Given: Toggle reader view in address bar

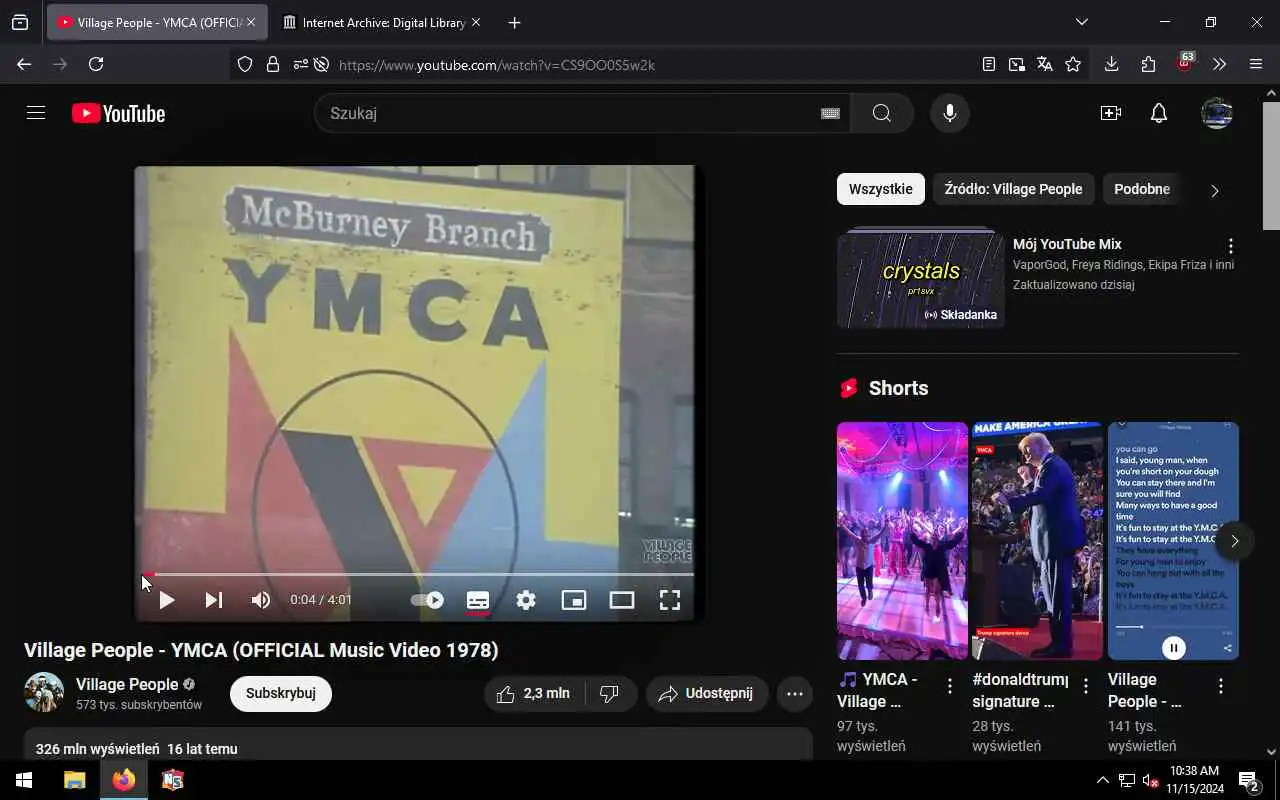Looking at the screenshot, I should pyautogui.click(x=989, y=64).
